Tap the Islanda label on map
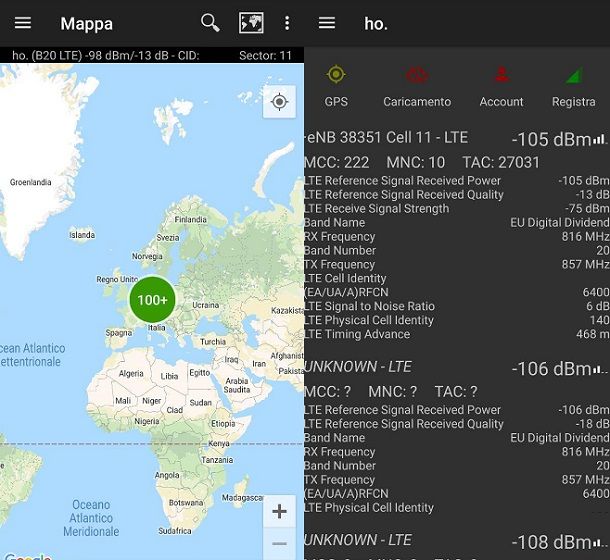 (82, 235)
